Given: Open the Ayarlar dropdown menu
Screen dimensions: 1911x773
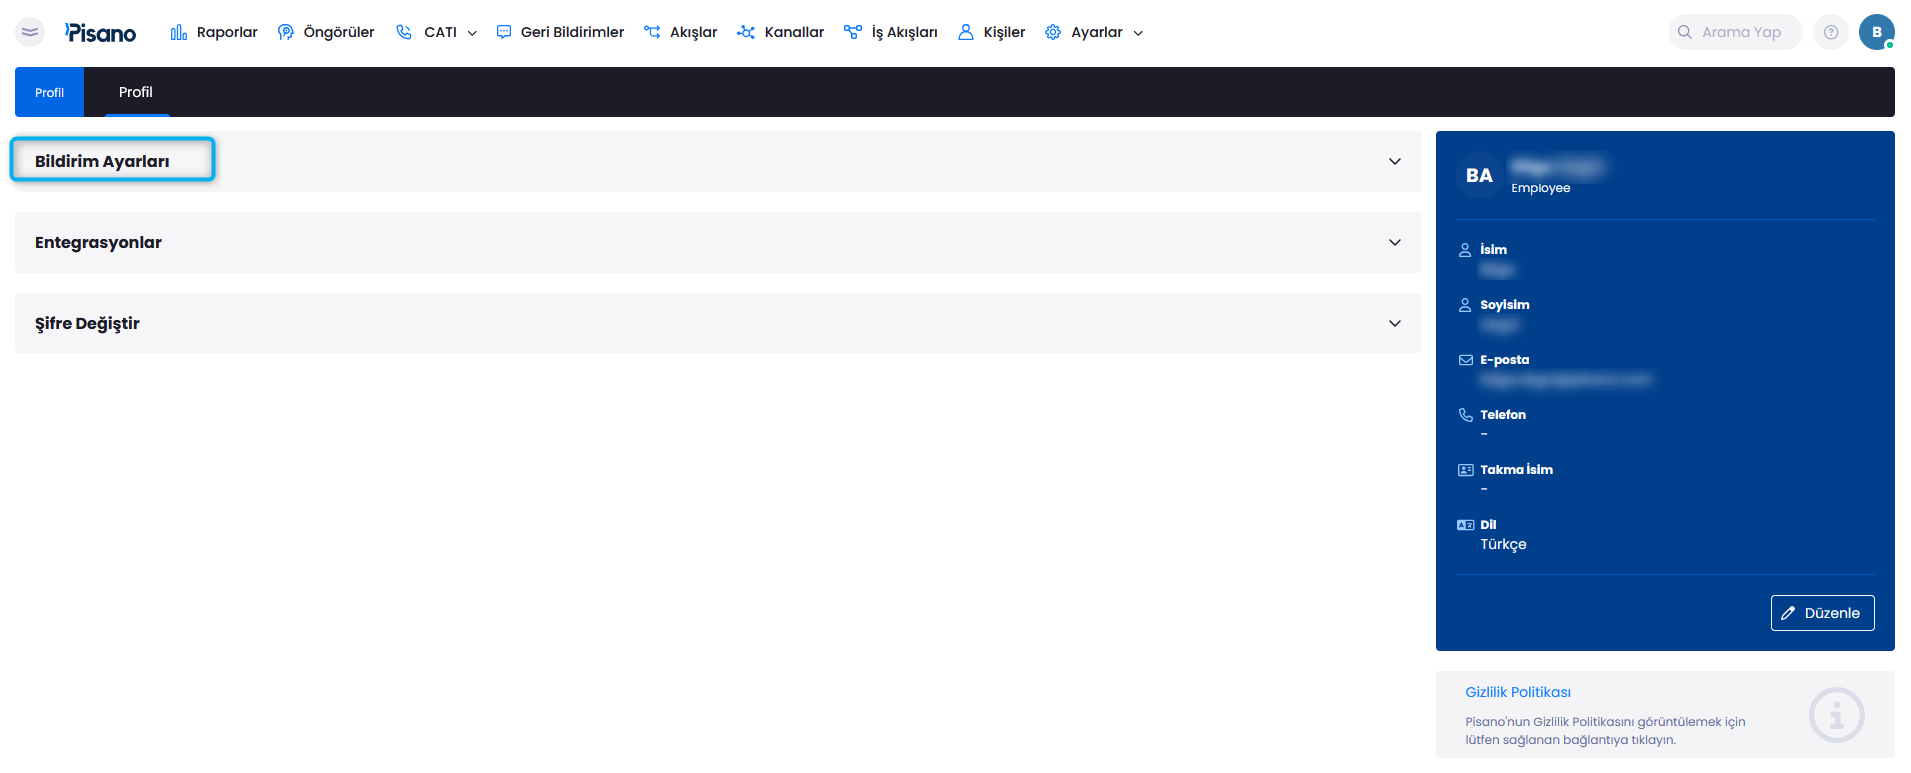Looking at the screenshot, I should point(1095,32).
